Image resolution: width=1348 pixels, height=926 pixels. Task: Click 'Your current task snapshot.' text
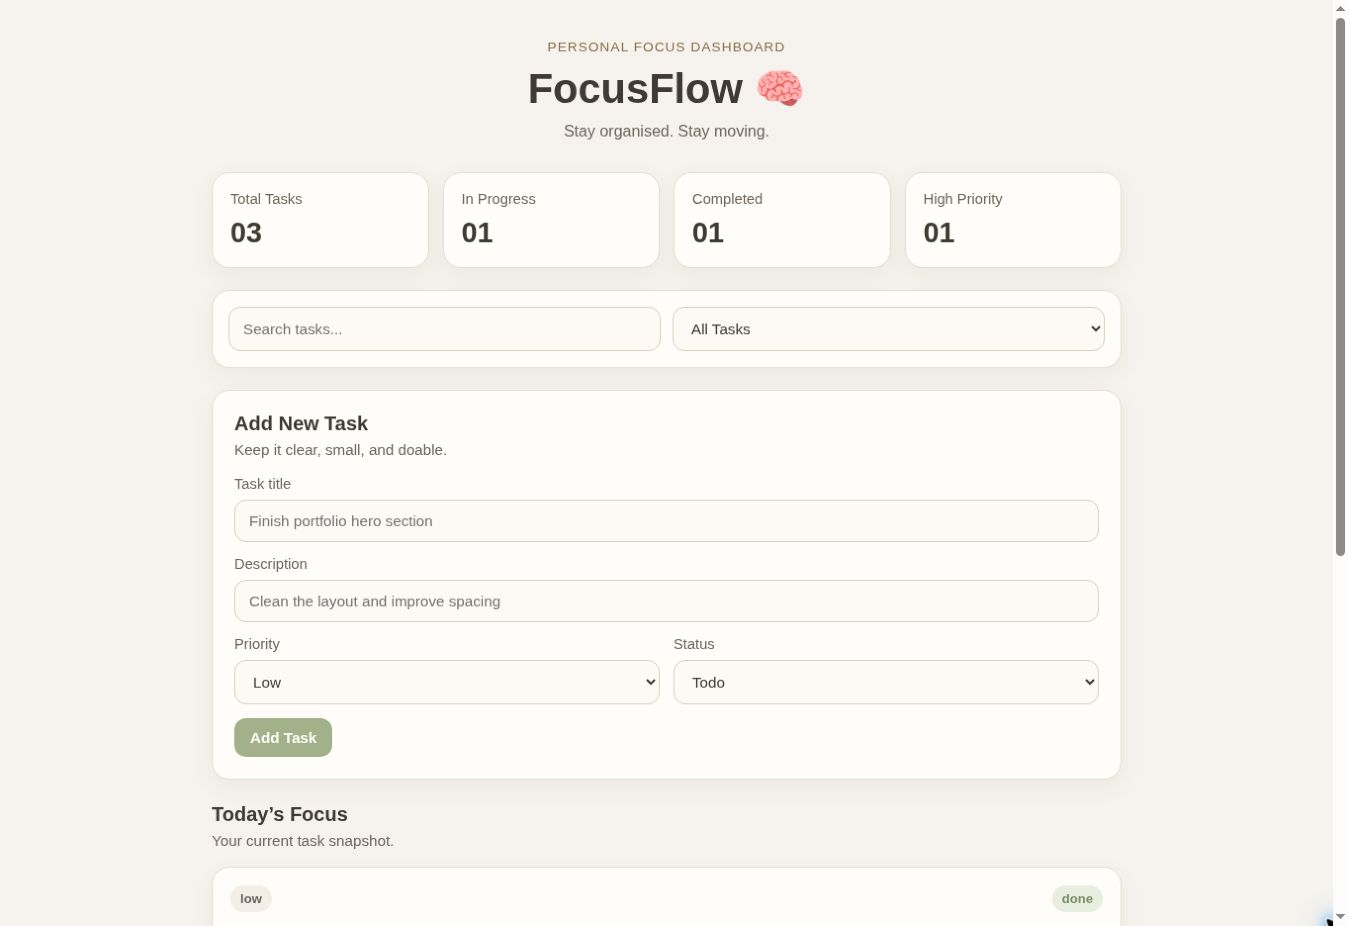303,841
